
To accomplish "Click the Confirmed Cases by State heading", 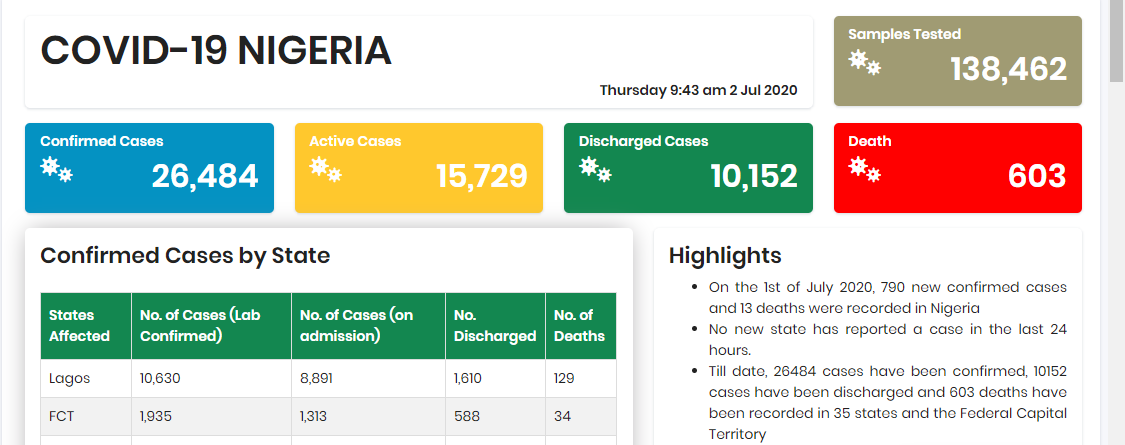I will click(185, 256).
